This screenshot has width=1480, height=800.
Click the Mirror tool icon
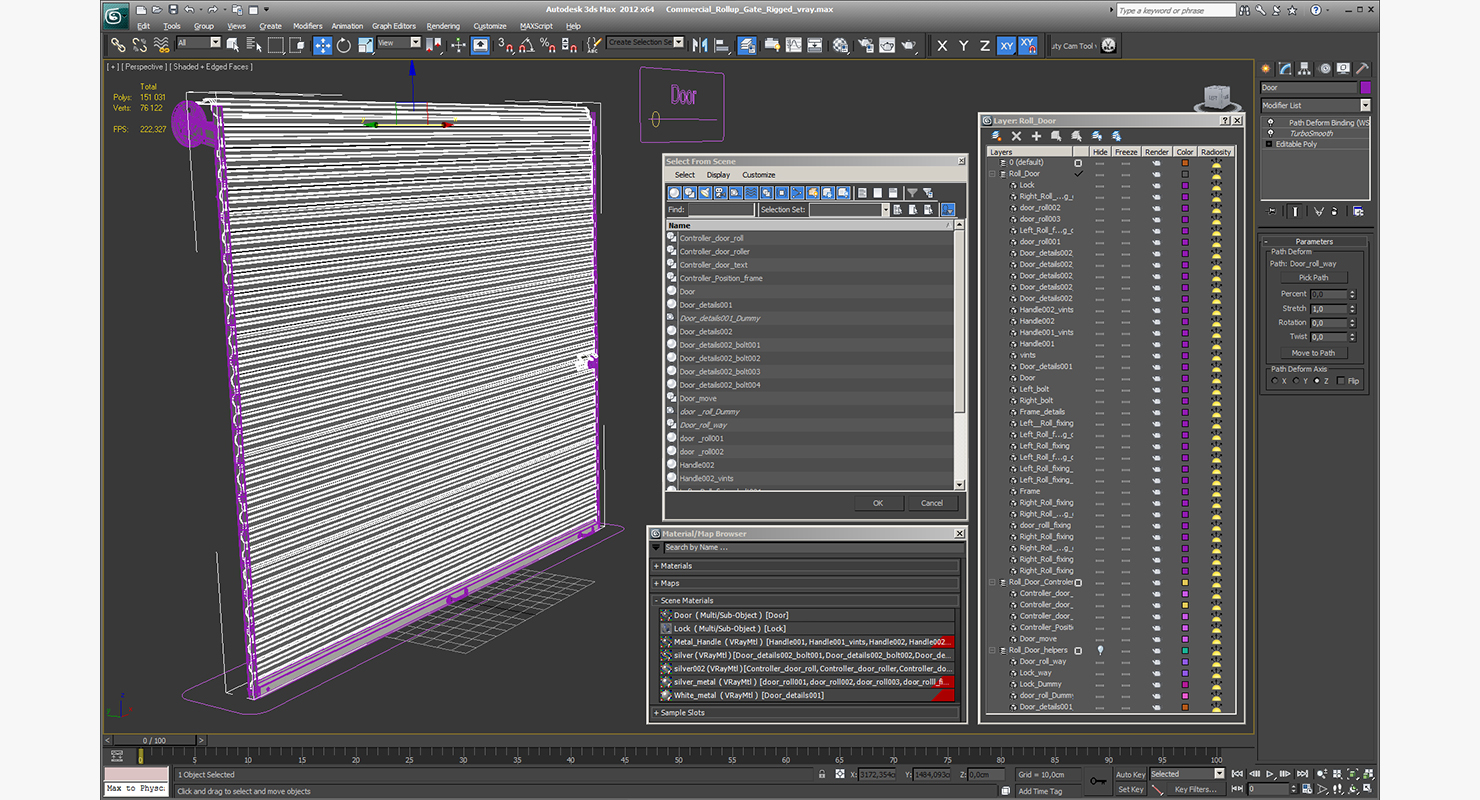(699, 45)
